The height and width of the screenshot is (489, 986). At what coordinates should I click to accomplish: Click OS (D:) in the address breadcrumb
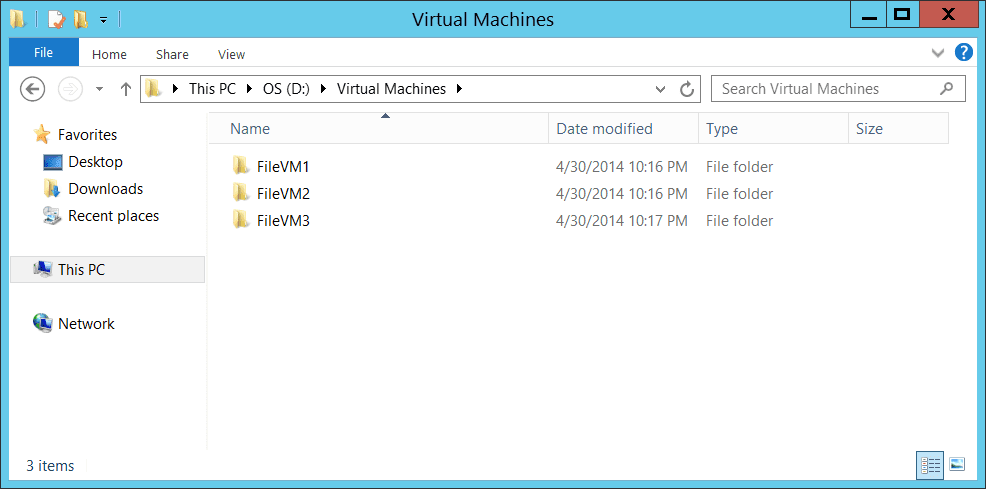286,89
